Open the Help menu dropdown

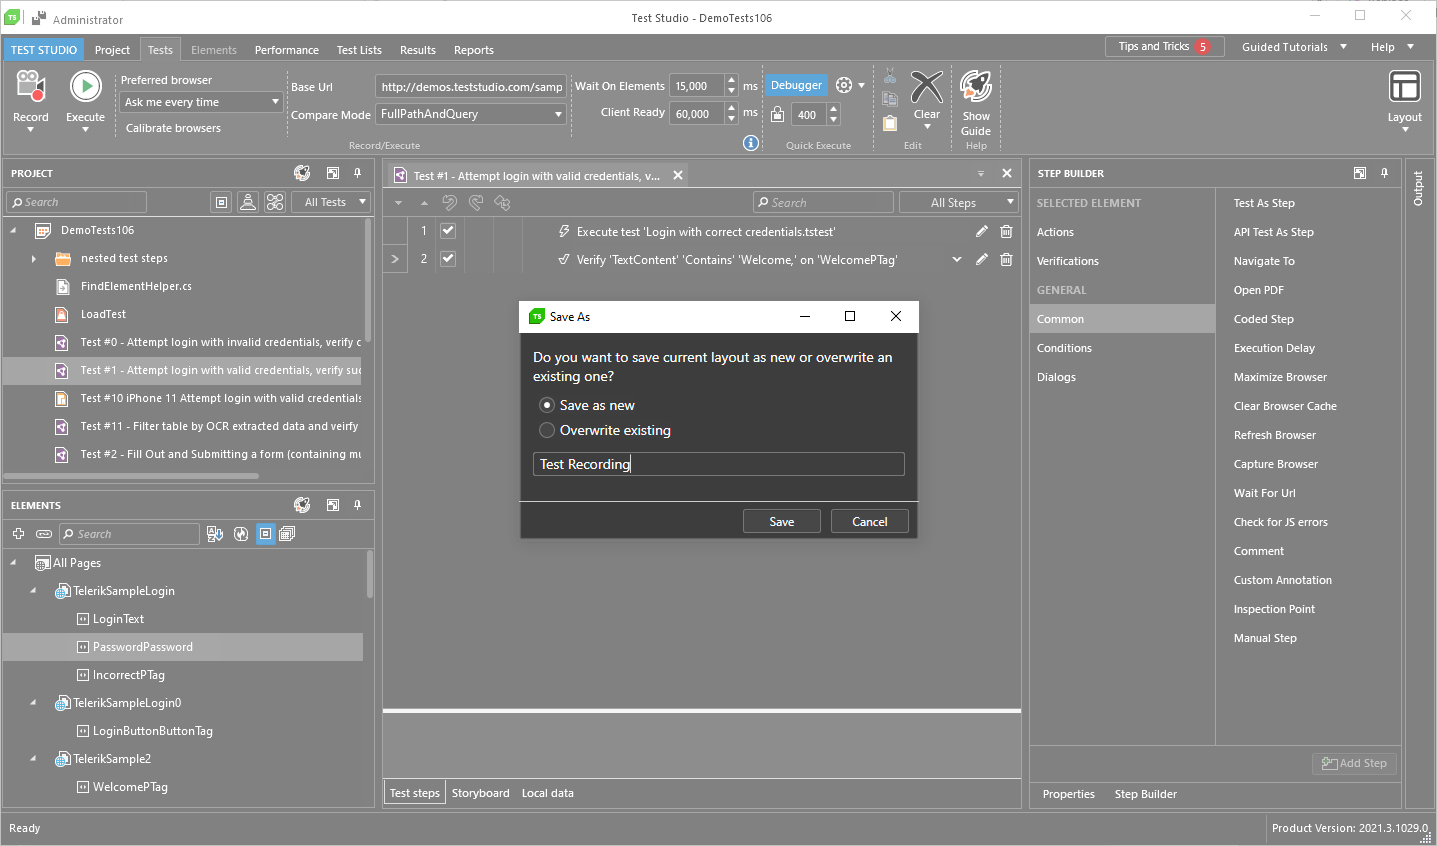tap(1392, 47)
